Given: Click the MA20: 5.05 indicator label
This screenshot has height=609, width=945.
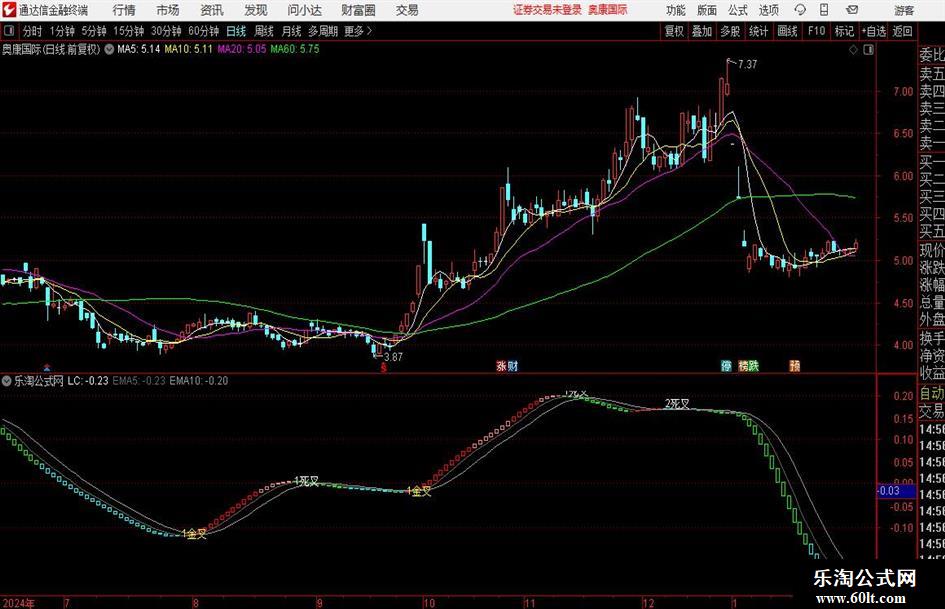Looking at the screenshot, I should click(x=242, y=49).
